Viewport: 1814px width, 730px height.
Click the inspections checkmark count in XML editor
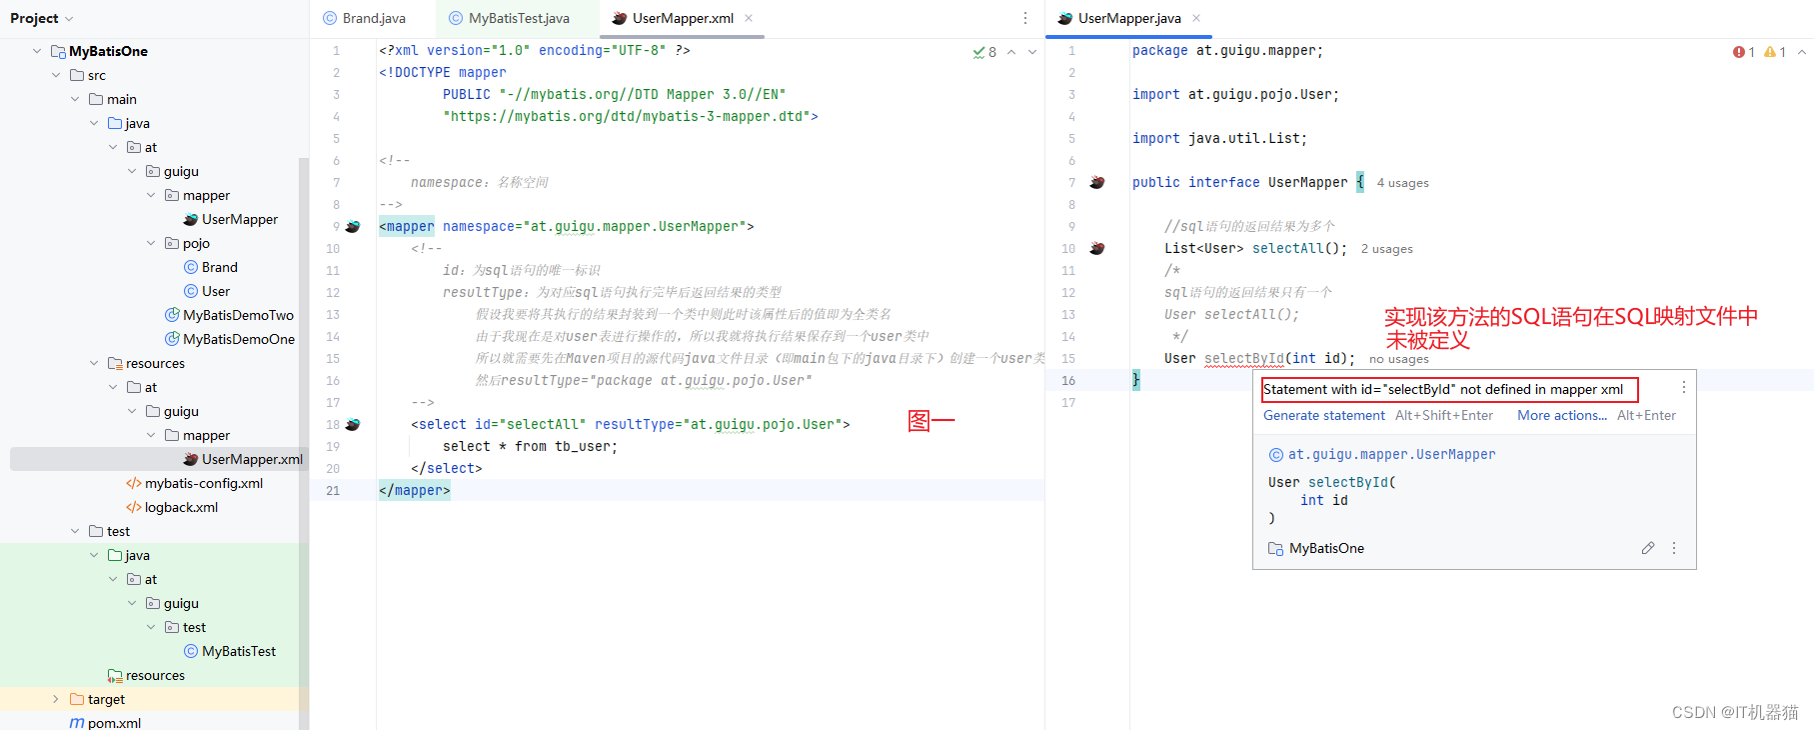click(985, 52)
